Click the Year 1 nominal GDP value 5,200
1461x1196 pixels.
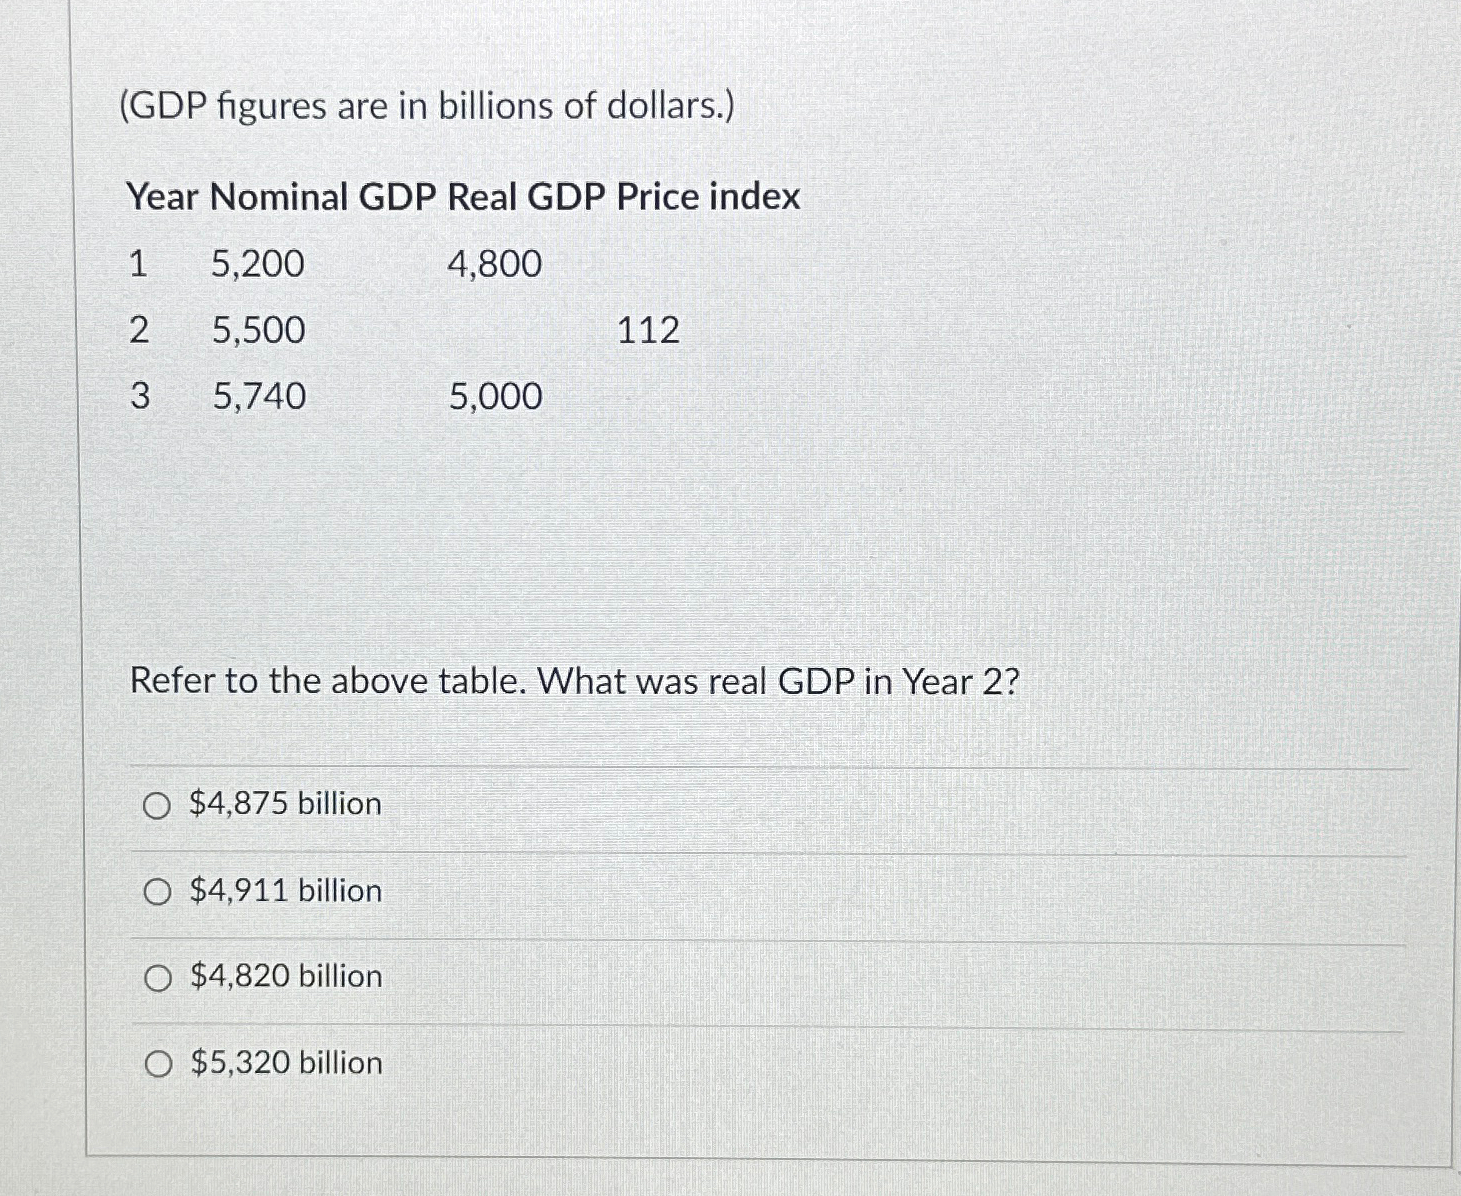[257, 264]
